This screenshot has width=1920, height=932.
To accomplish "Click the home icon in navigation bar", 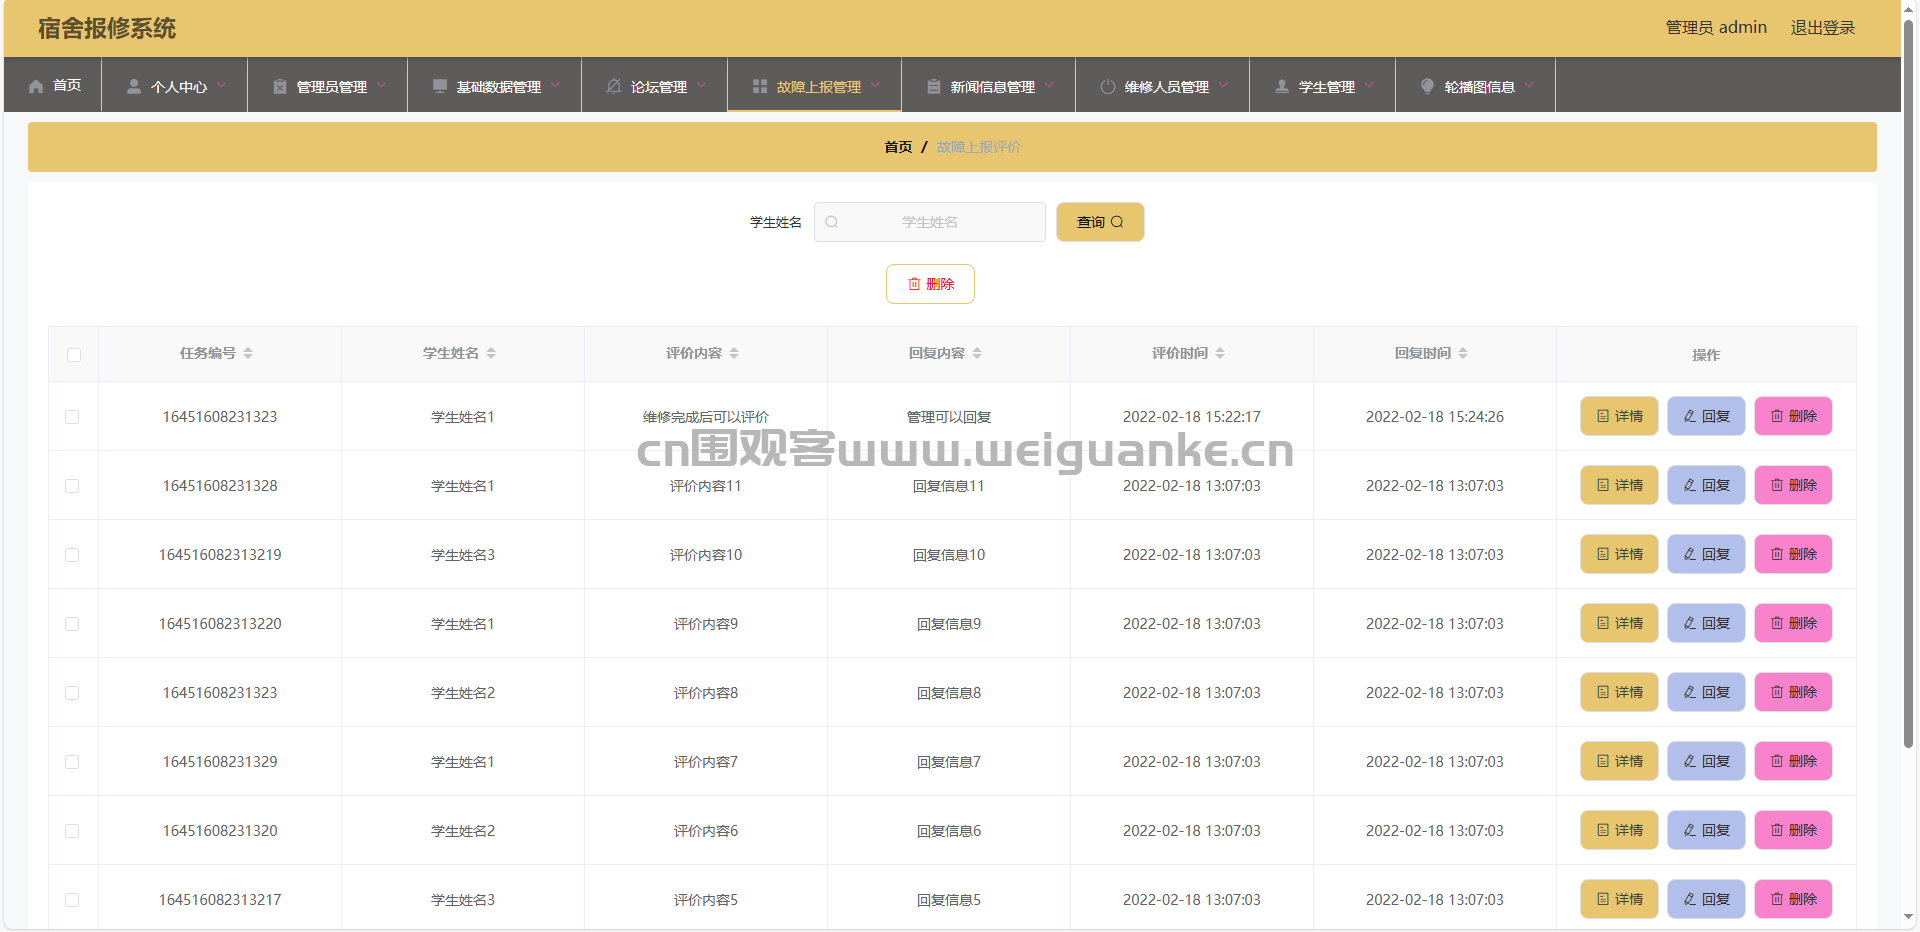I will (x=36, y=86).
